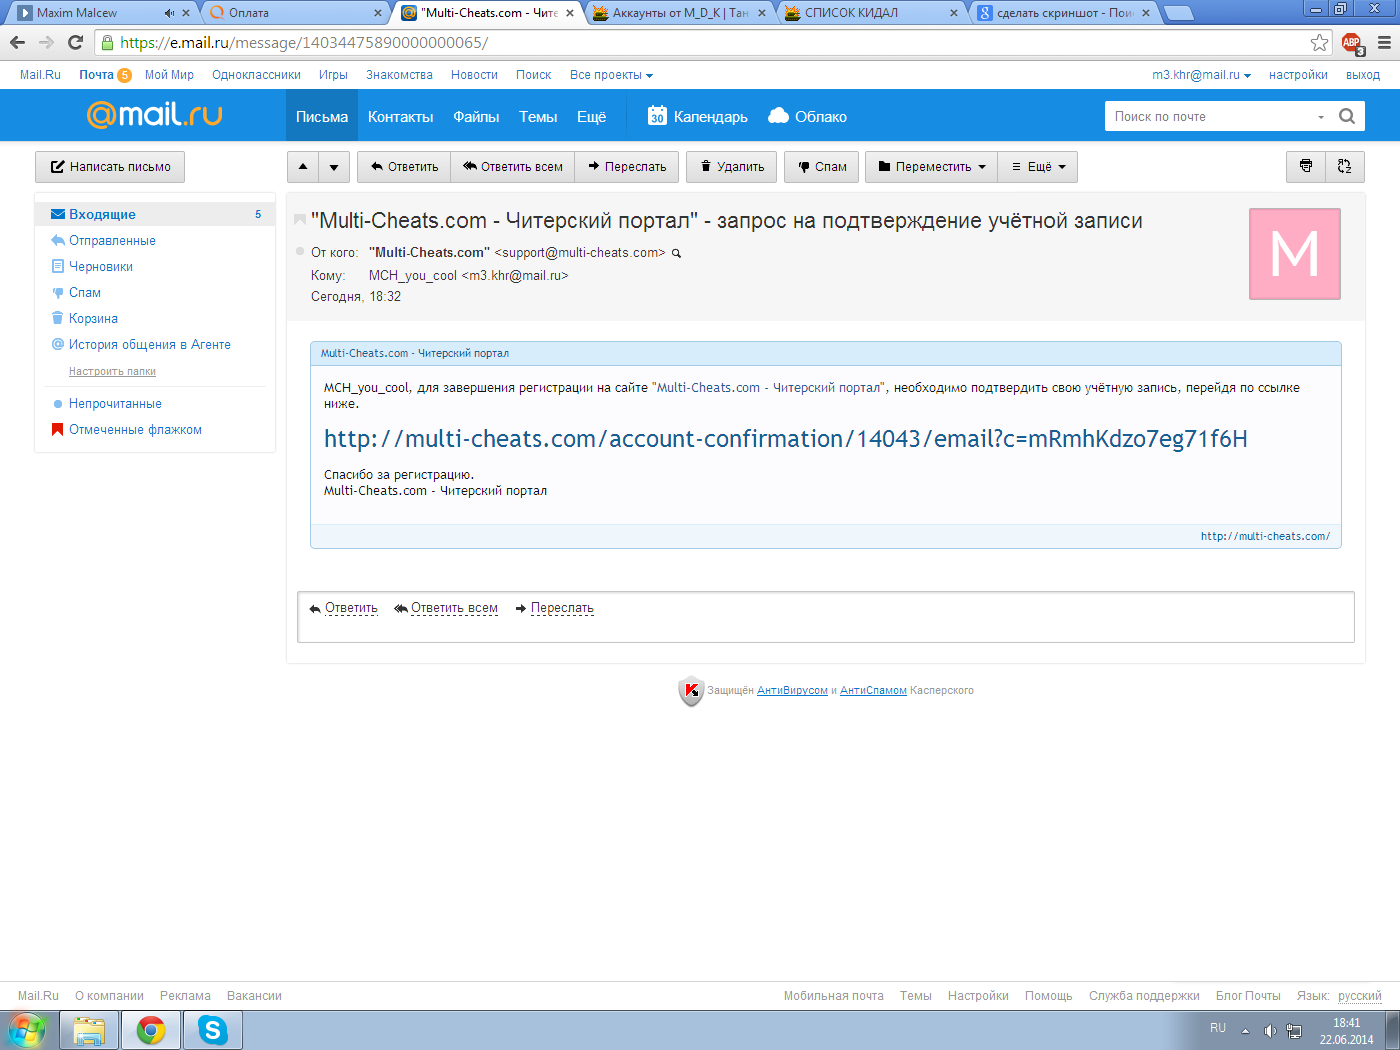The image size is (1400, 1050).
Task: Click the underlined Ответить link below message
Action: coord(351,608)
